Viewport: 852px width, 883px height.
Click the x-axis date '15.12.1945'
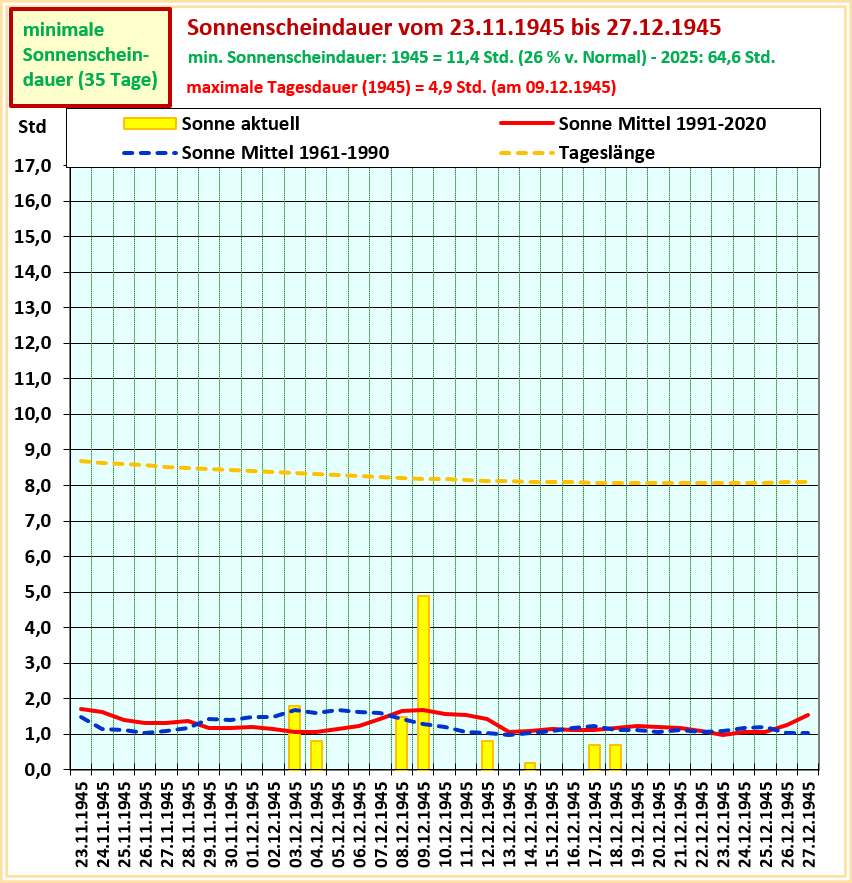point(552,824)
